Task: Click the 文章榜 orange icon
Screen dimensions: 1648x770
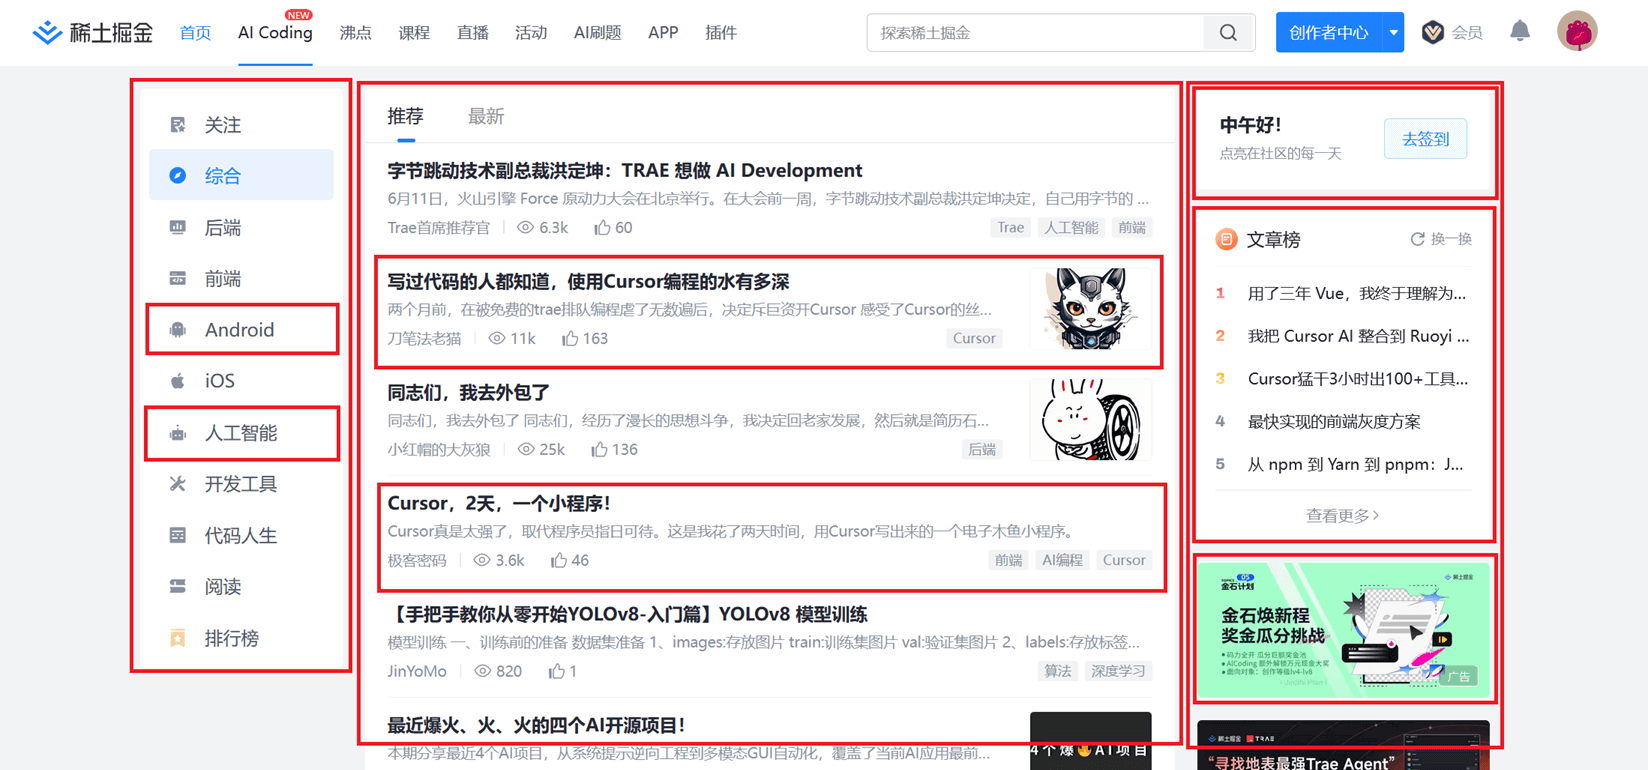Action: coord(1226,239)
